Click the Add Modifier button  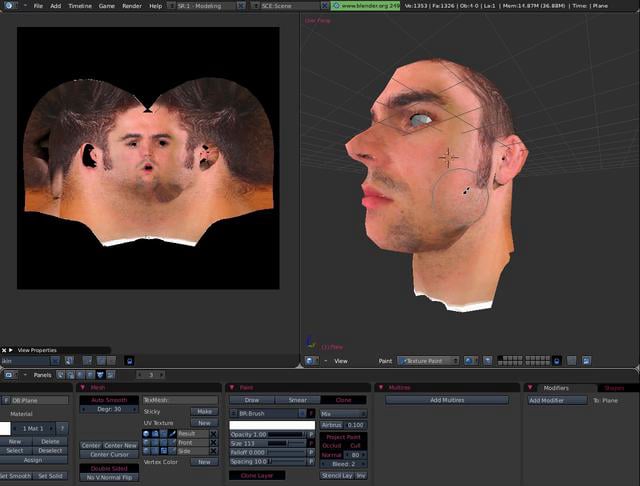[x=558, y=400]
